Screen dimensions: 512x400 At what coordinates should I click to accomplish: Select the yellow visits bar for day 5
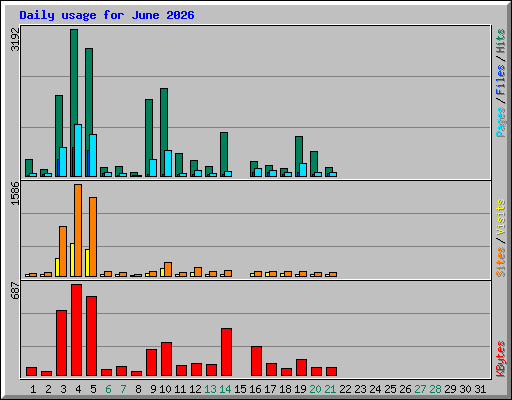[87, 263]
